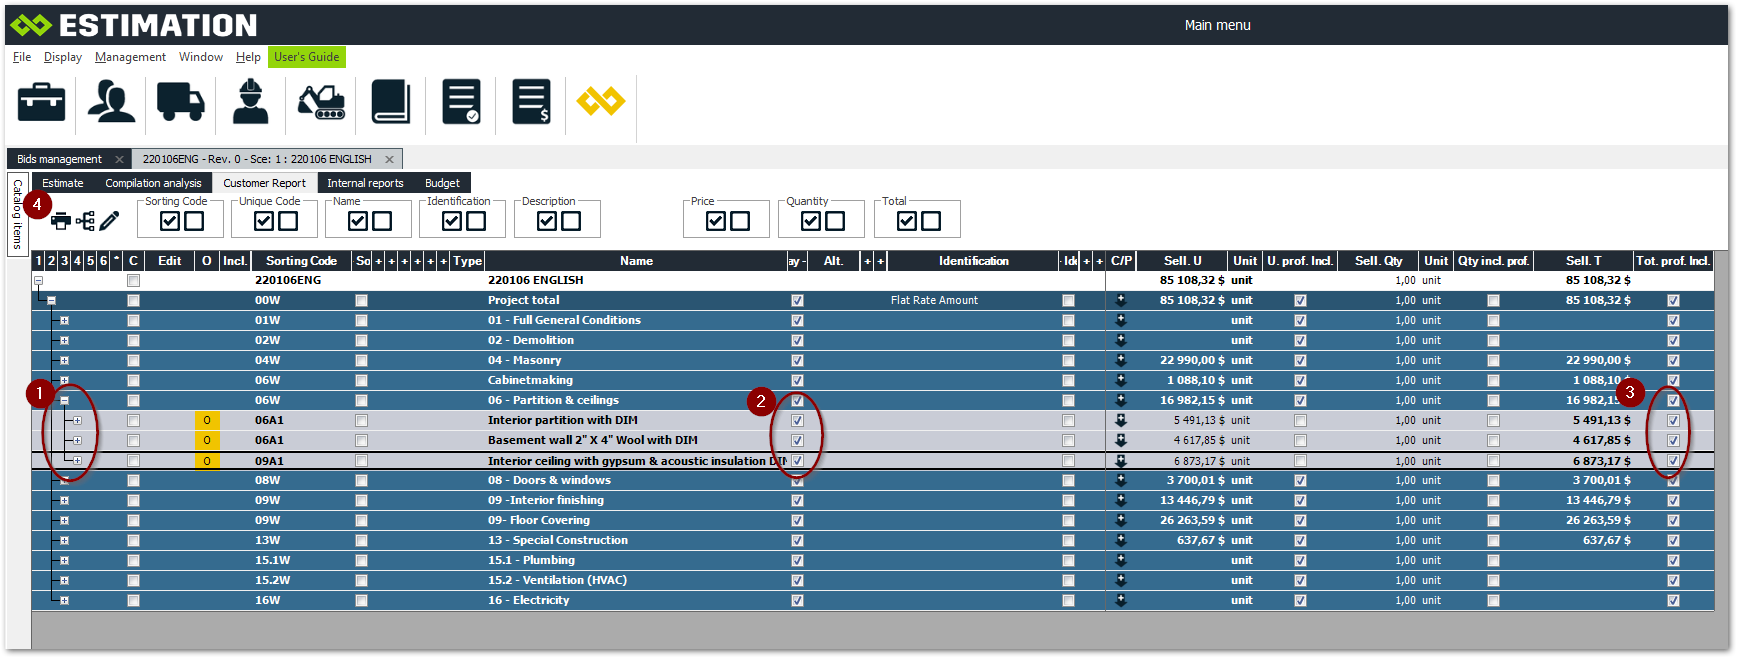Open the excavator equipment icon

[321, 102]
